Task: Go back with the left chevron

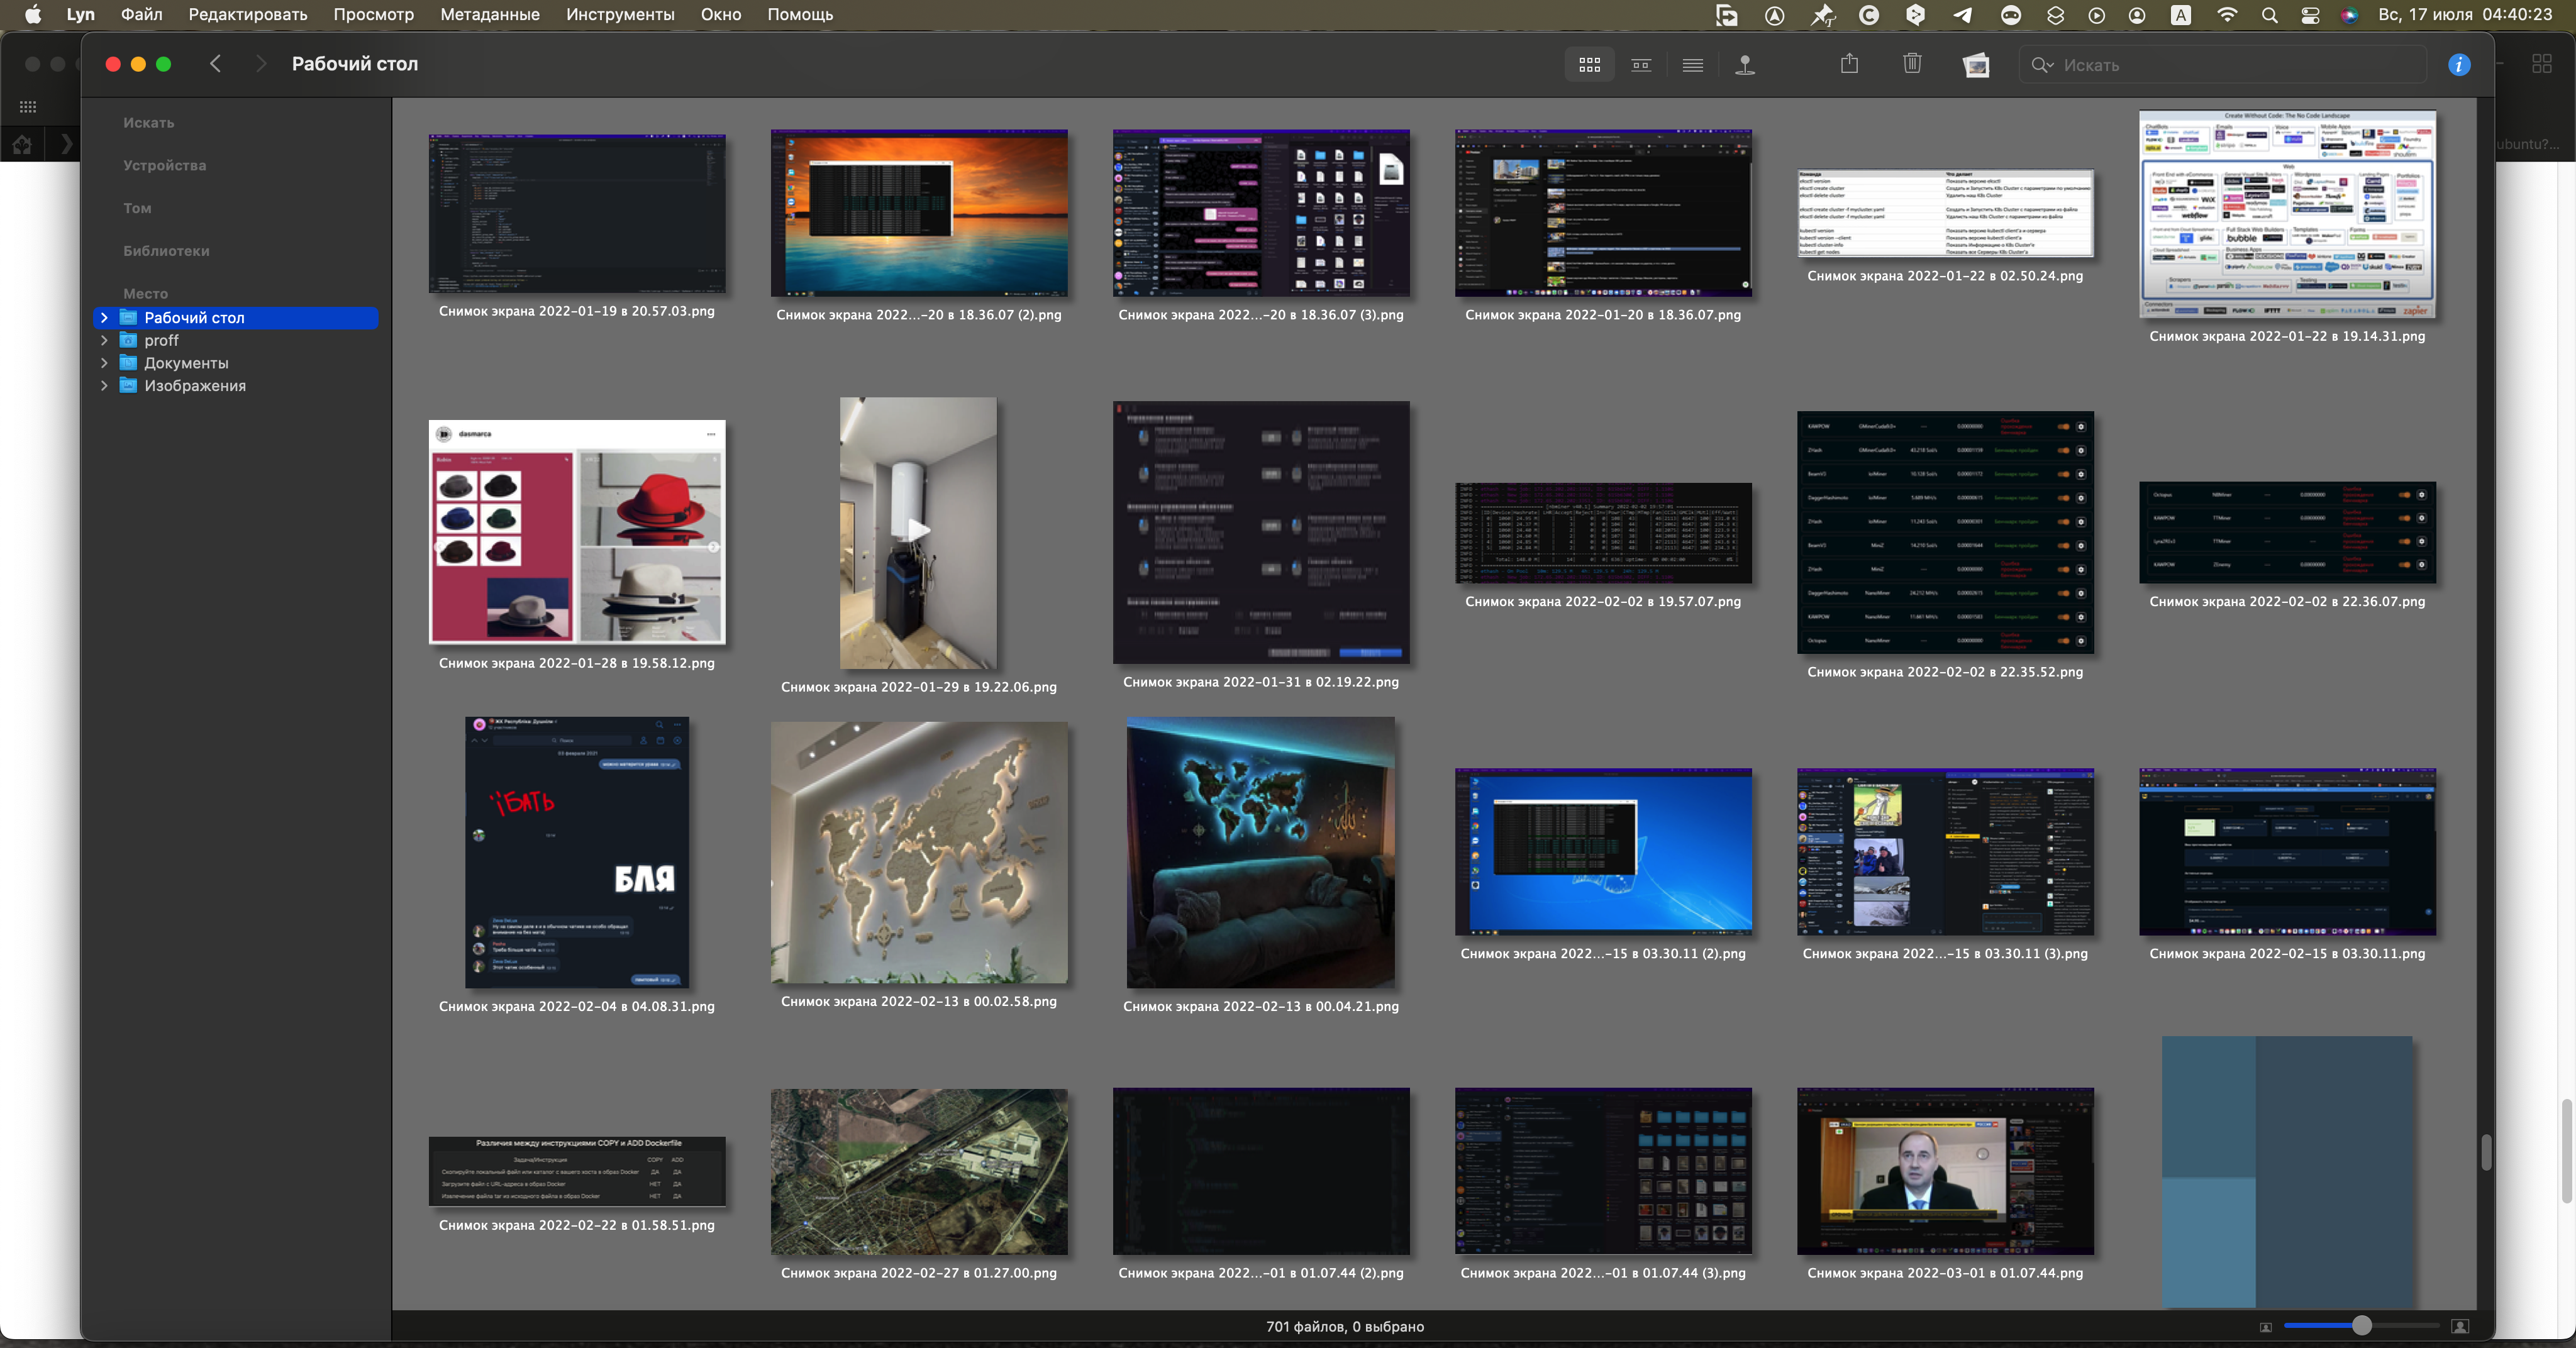Action: pyautogui.click(x=215, y=64)
